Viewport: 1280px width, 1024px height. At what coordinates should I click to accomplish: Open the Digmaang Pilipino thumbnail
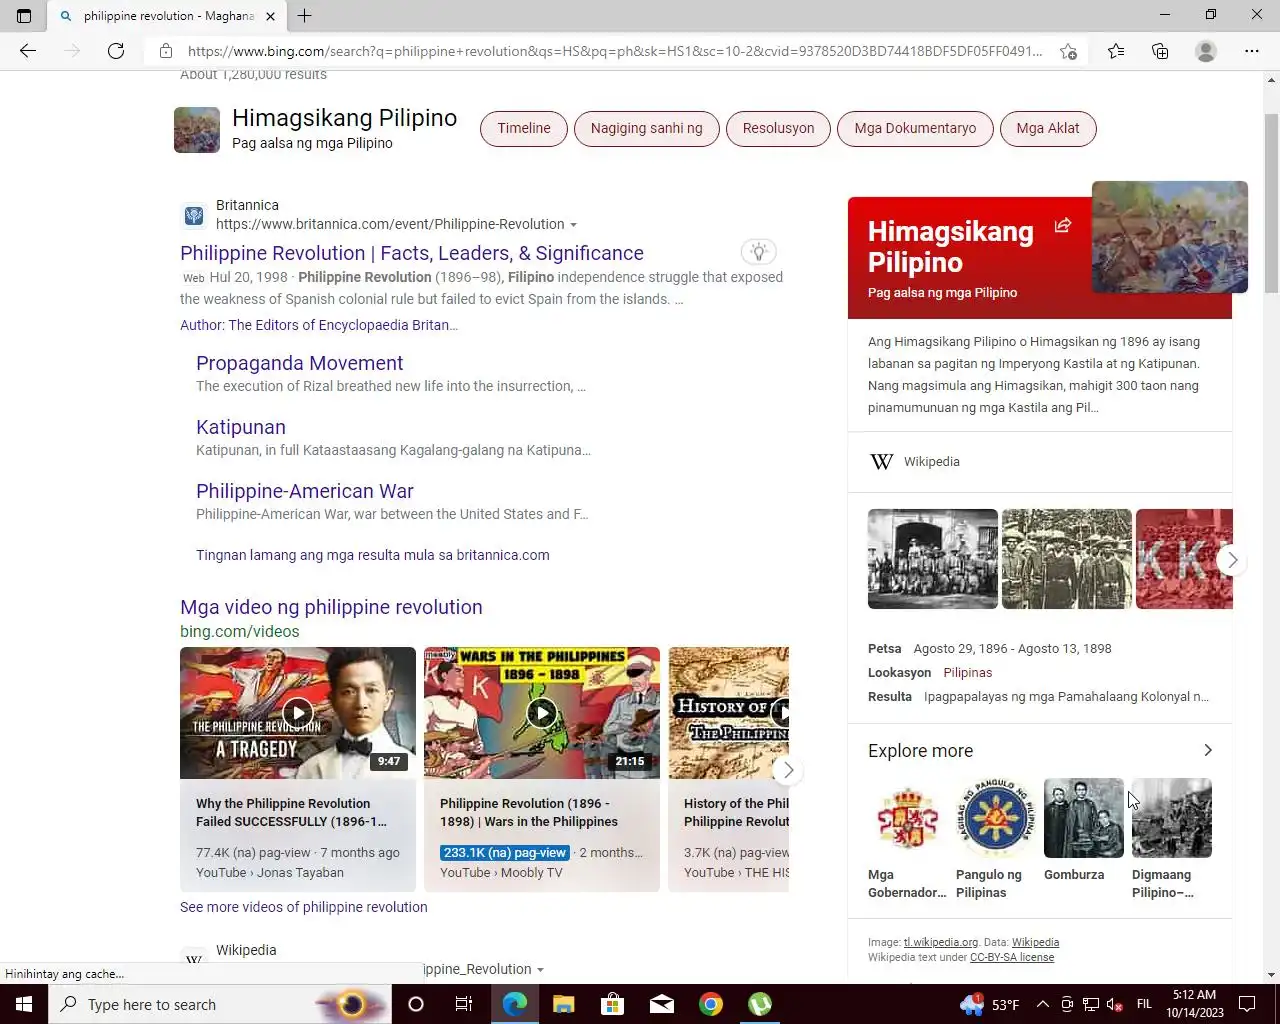click(x=1172, y=818)
